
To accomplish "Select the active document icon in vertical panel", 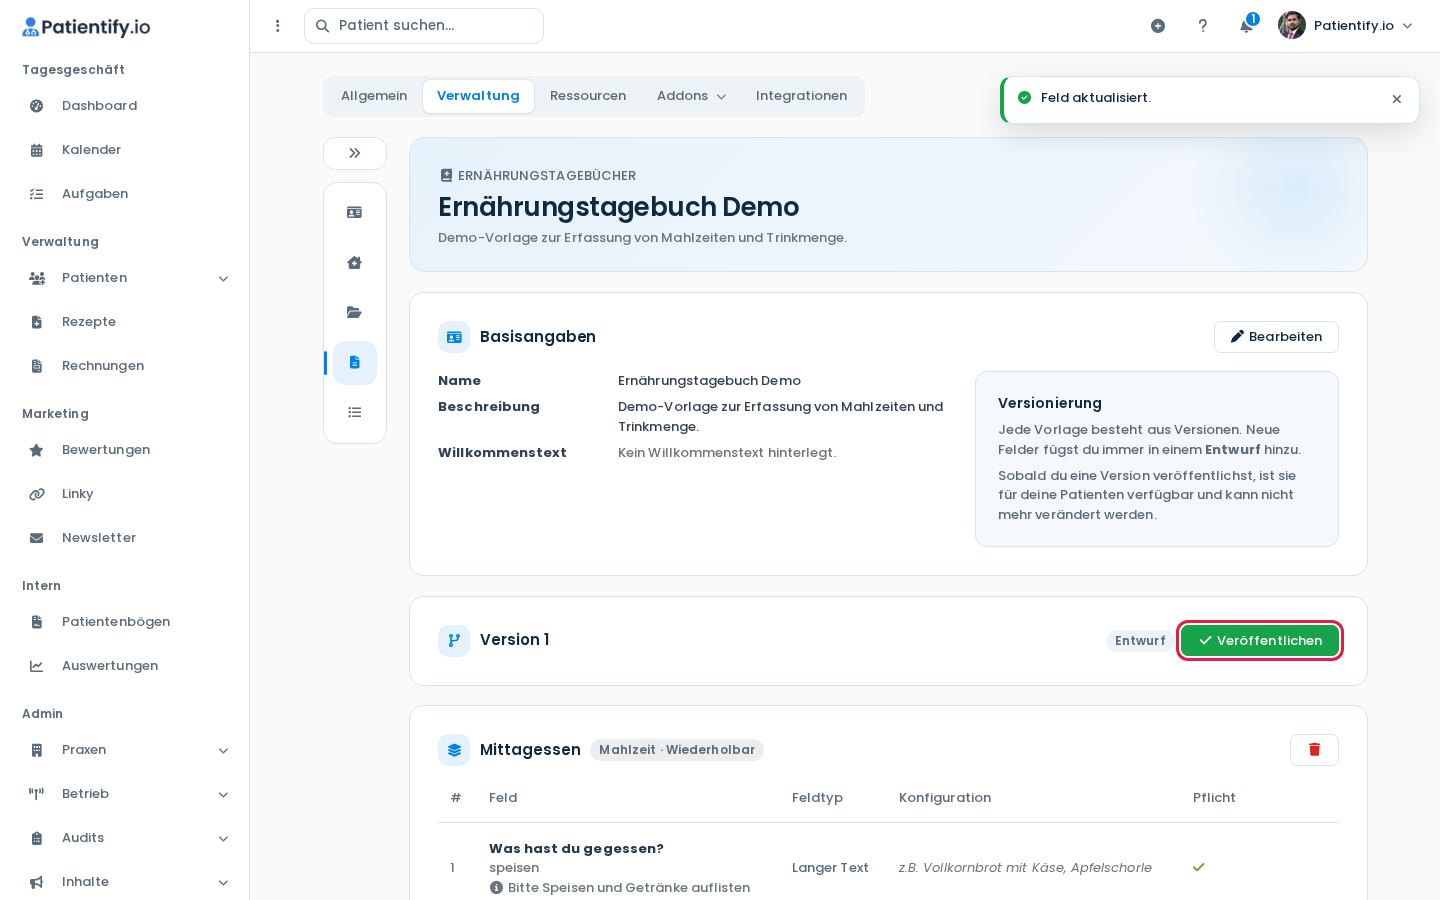I will pyautogui.click(x=355, y=363).
